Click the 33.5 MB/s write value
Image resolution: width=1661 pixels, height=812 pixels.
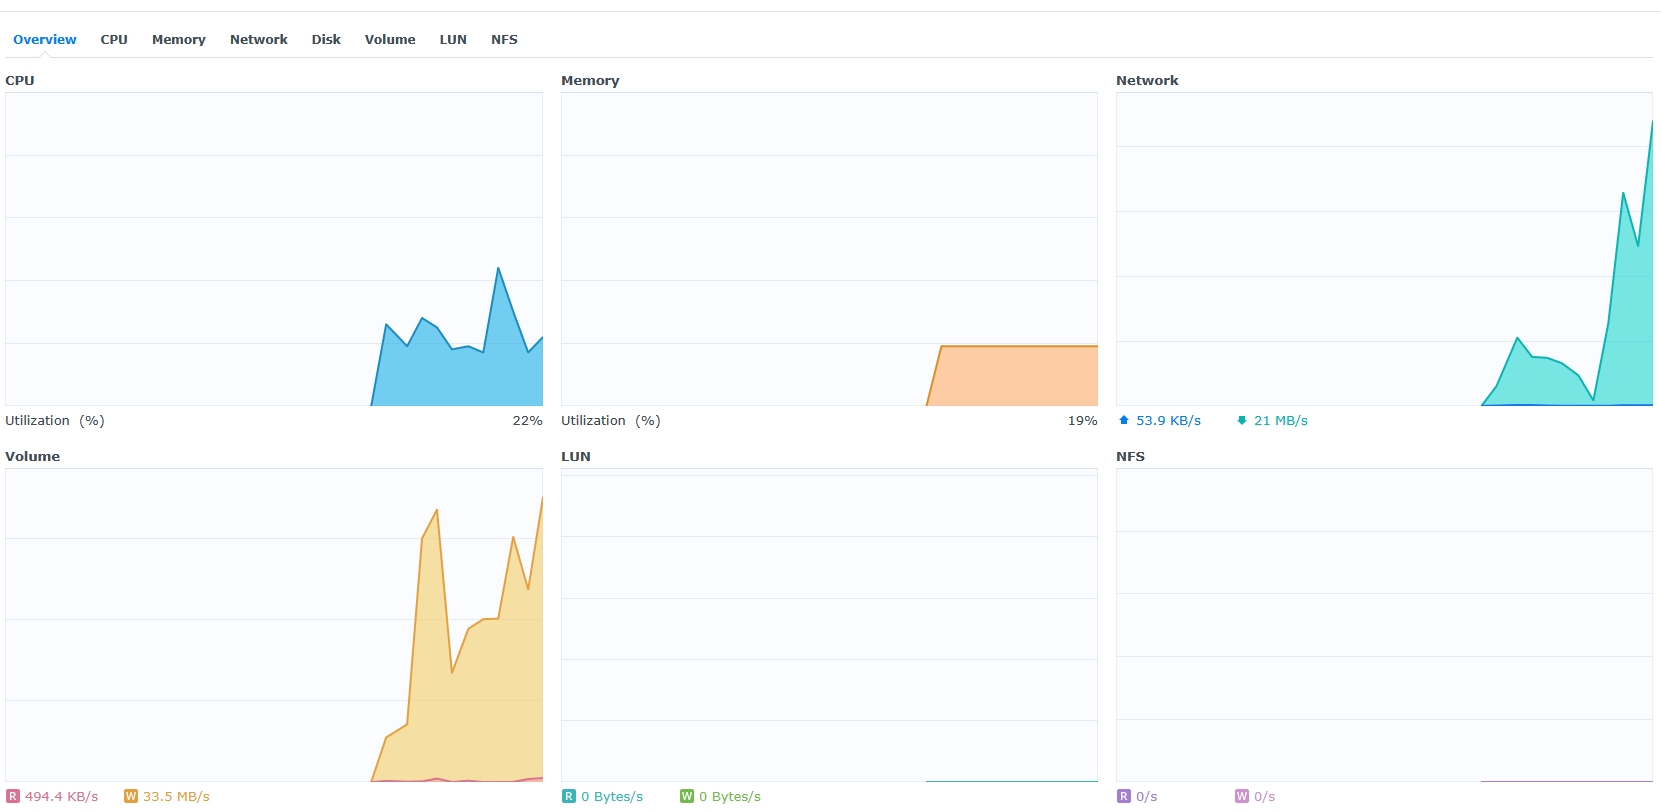[x=176, y=797]
